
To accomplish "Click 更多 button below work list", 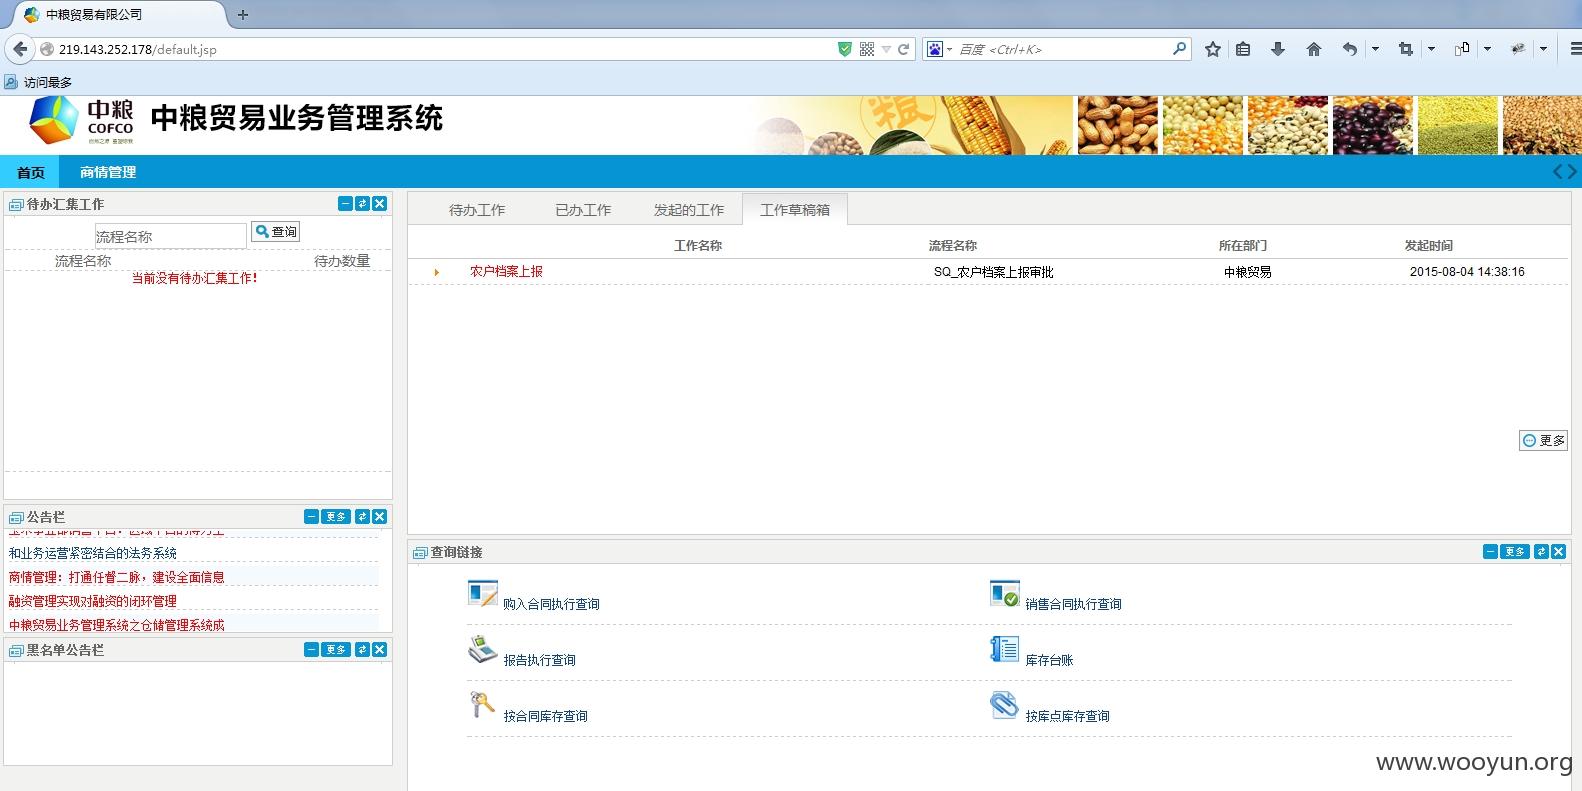I will pos(1543,441).
